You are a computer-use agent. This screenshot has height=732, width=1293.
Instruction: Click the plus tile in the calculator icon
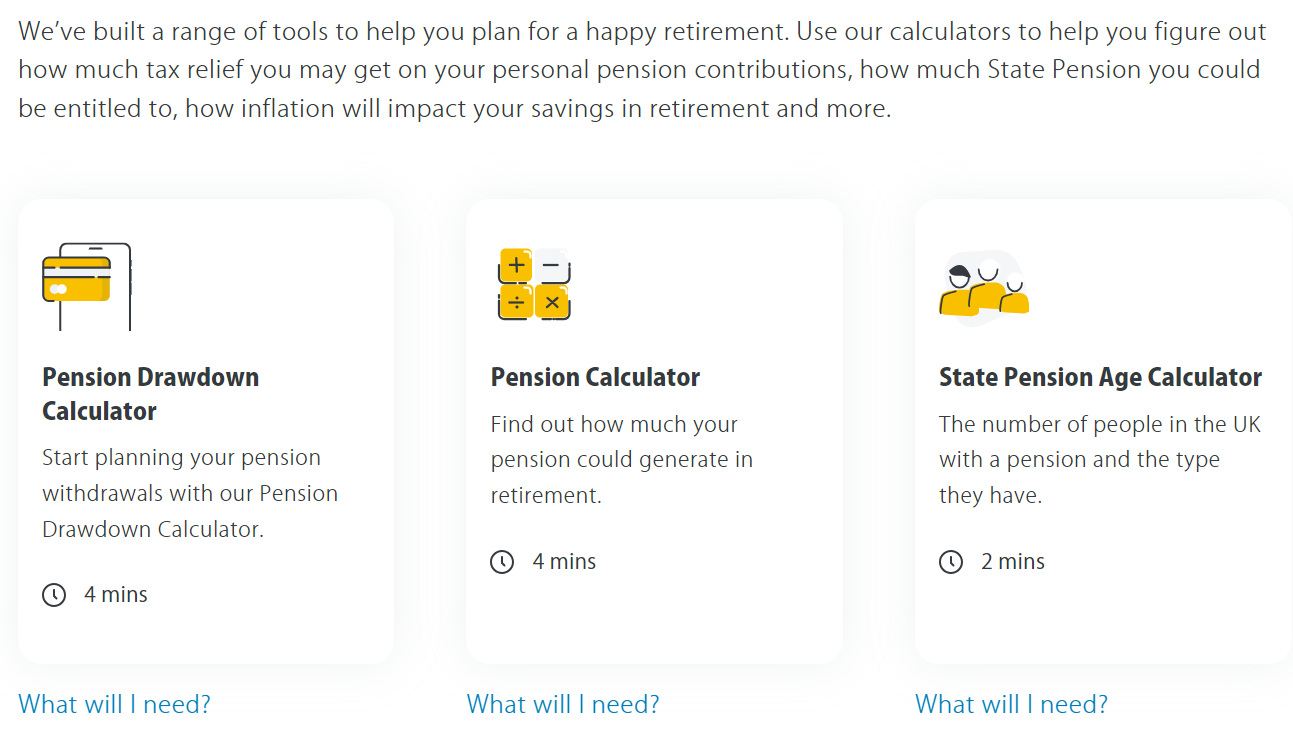click(x=514, y=264)
